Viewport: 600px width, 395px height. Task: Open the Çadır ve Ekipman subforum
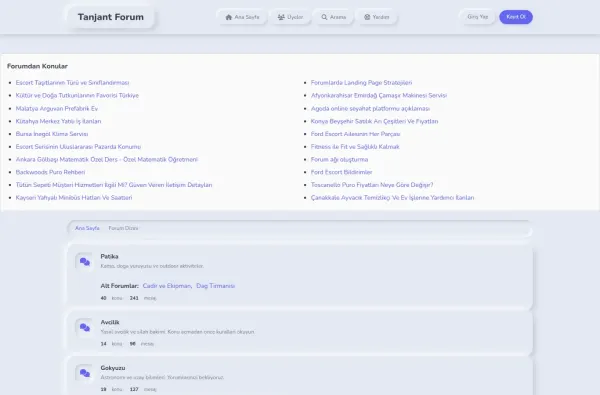[x=167, y=286]
